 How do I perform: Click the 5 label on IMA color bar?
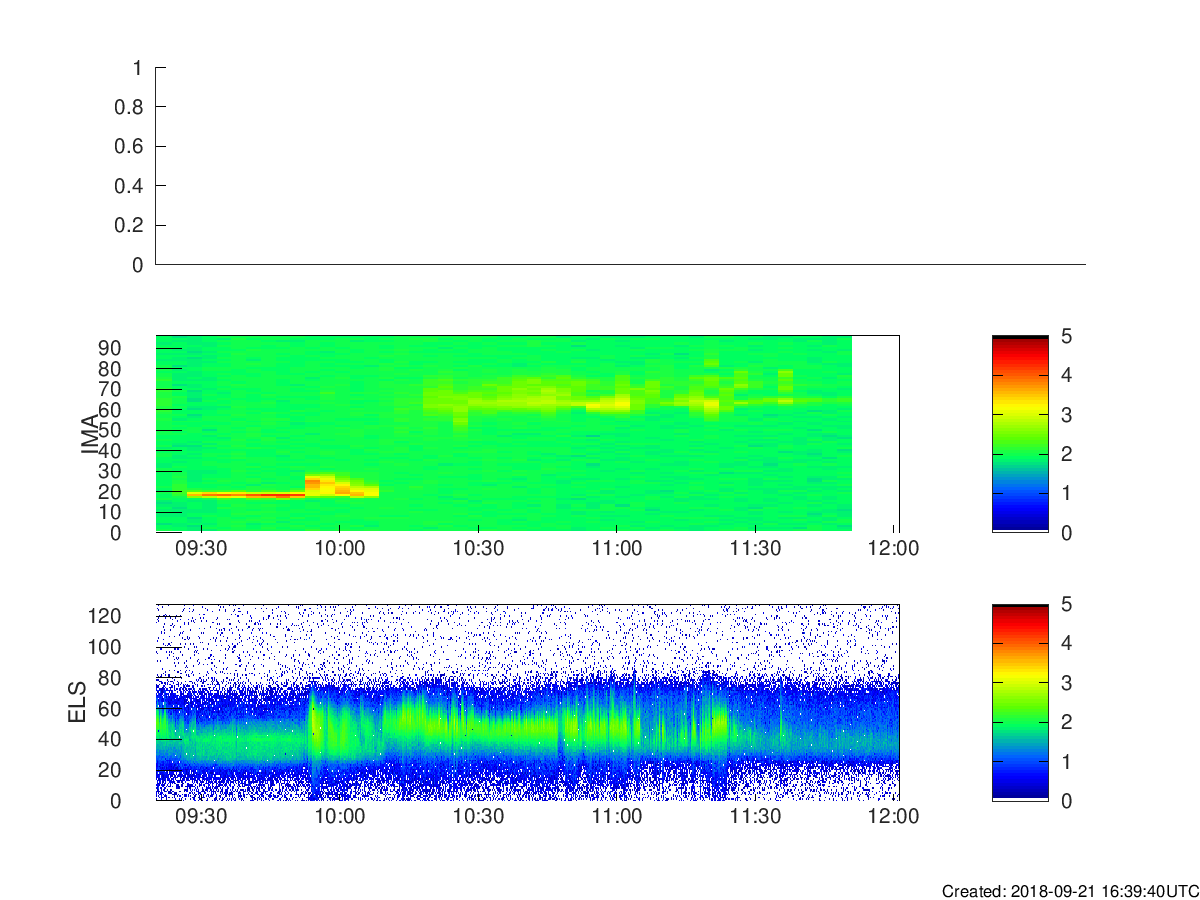1065,336
